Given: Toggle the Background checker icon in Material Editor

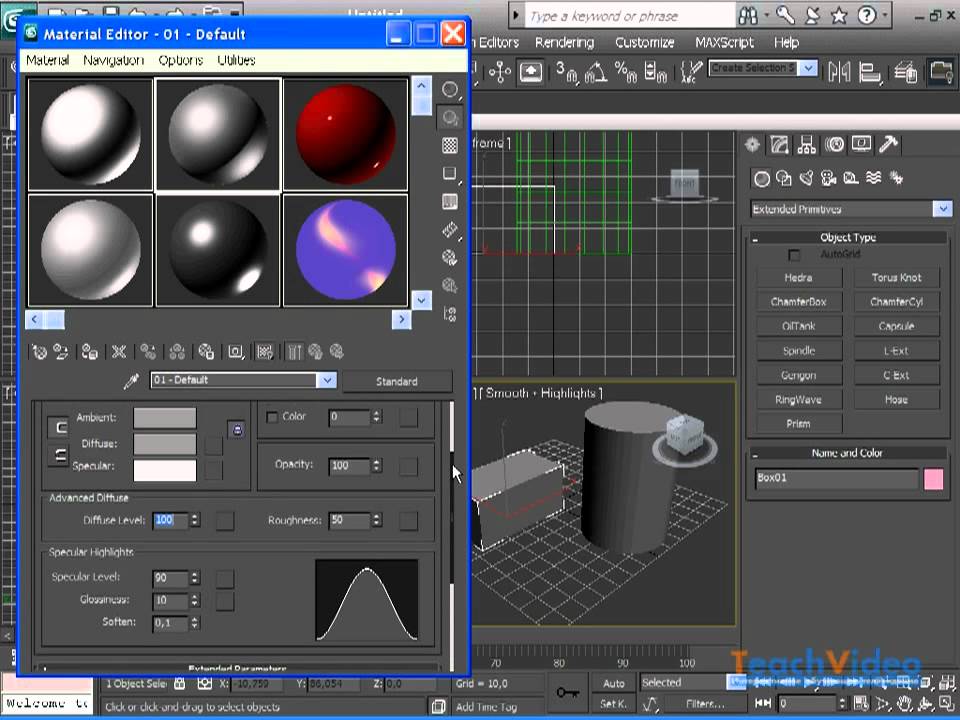Looking at the screenshot, I should 450,146.
